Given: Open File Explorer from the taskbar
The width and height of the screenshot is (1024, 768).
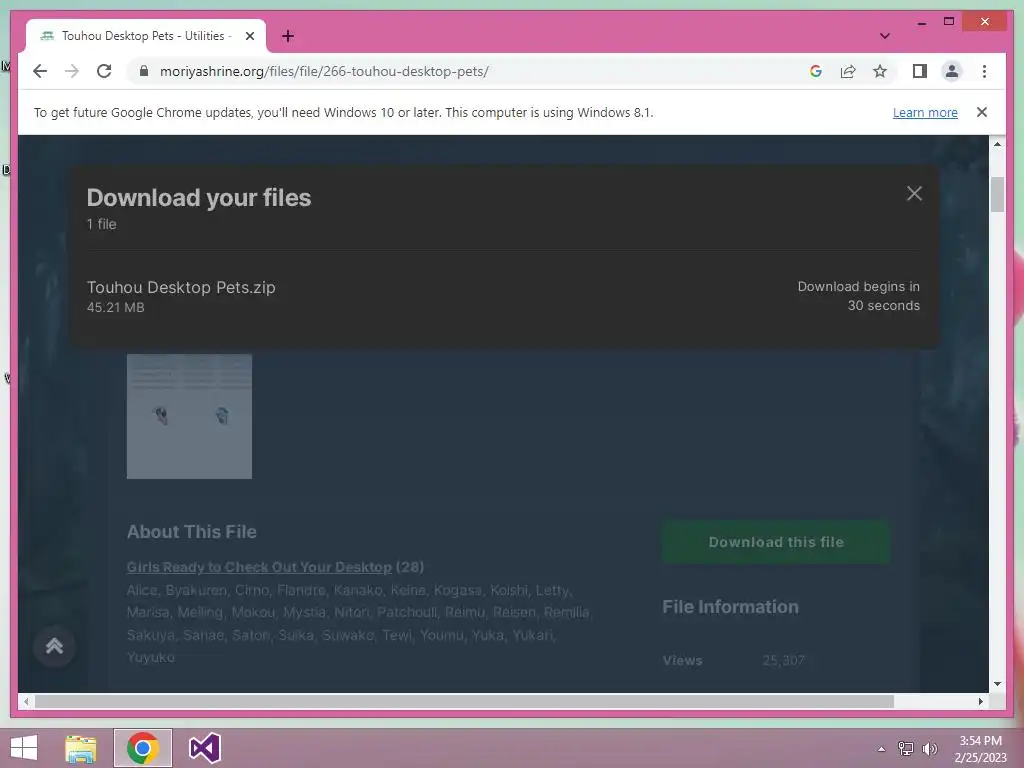Looking at the screenshot, I should click(x=81, y=748).
